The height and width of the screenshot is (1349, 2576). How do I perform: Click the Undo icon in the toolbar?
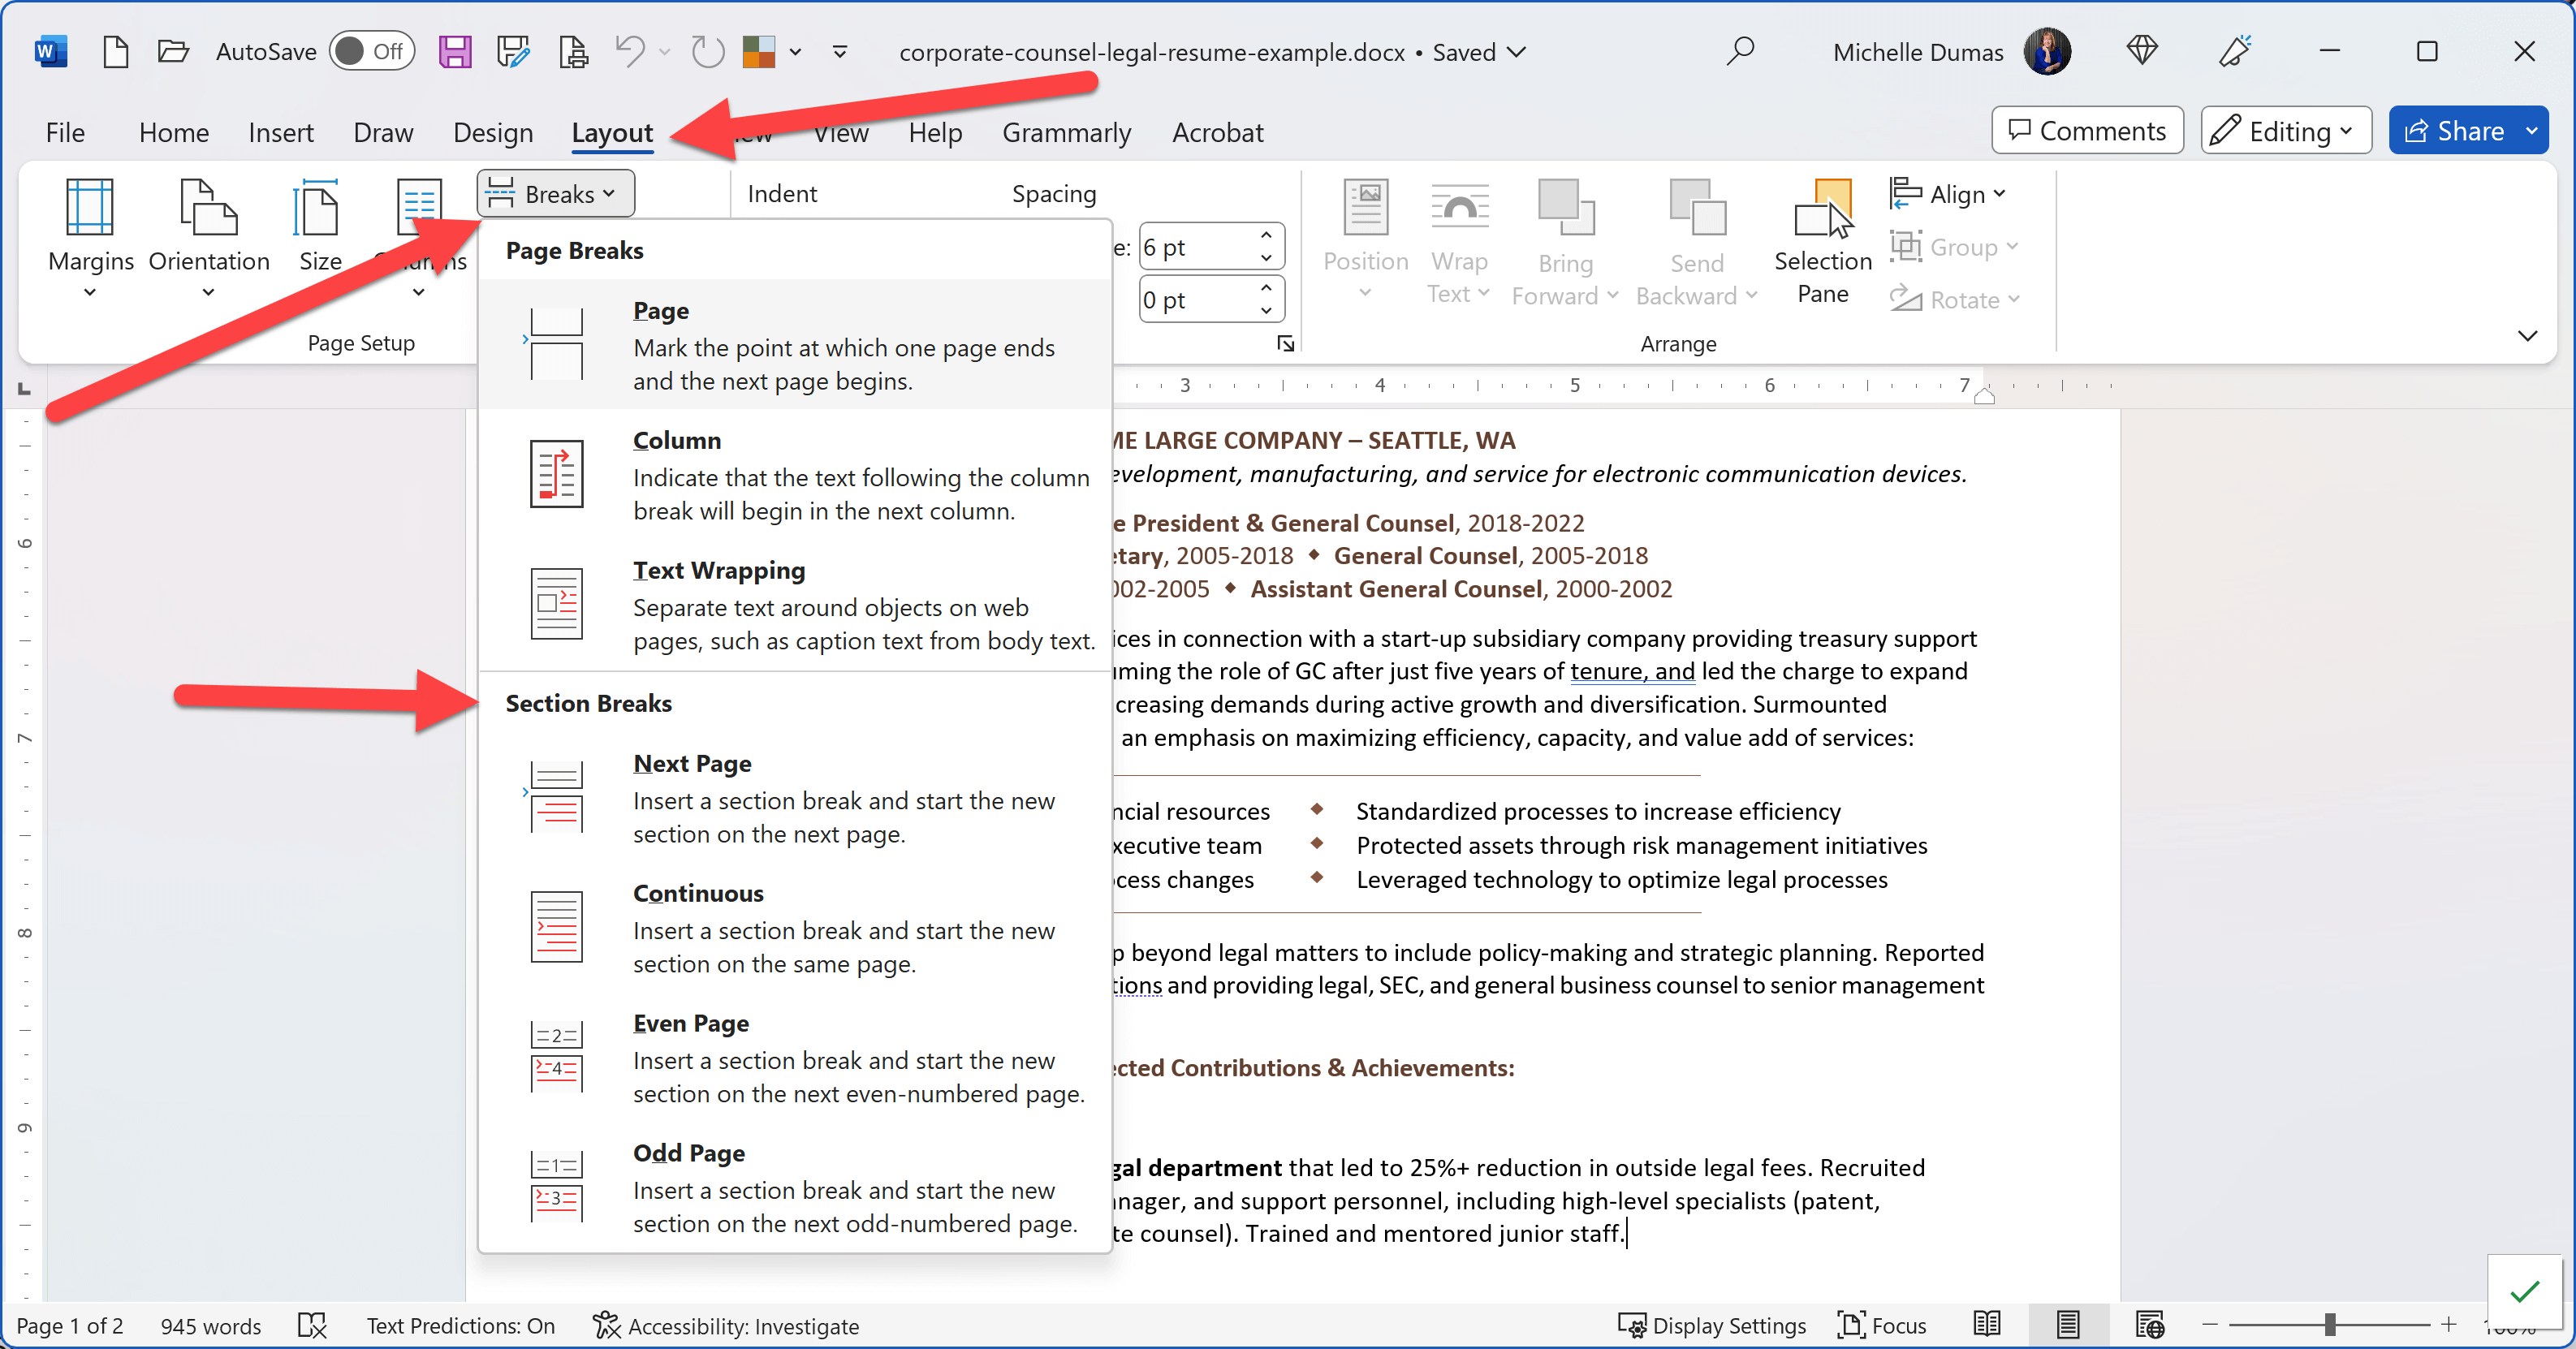(x=628, y=51)
